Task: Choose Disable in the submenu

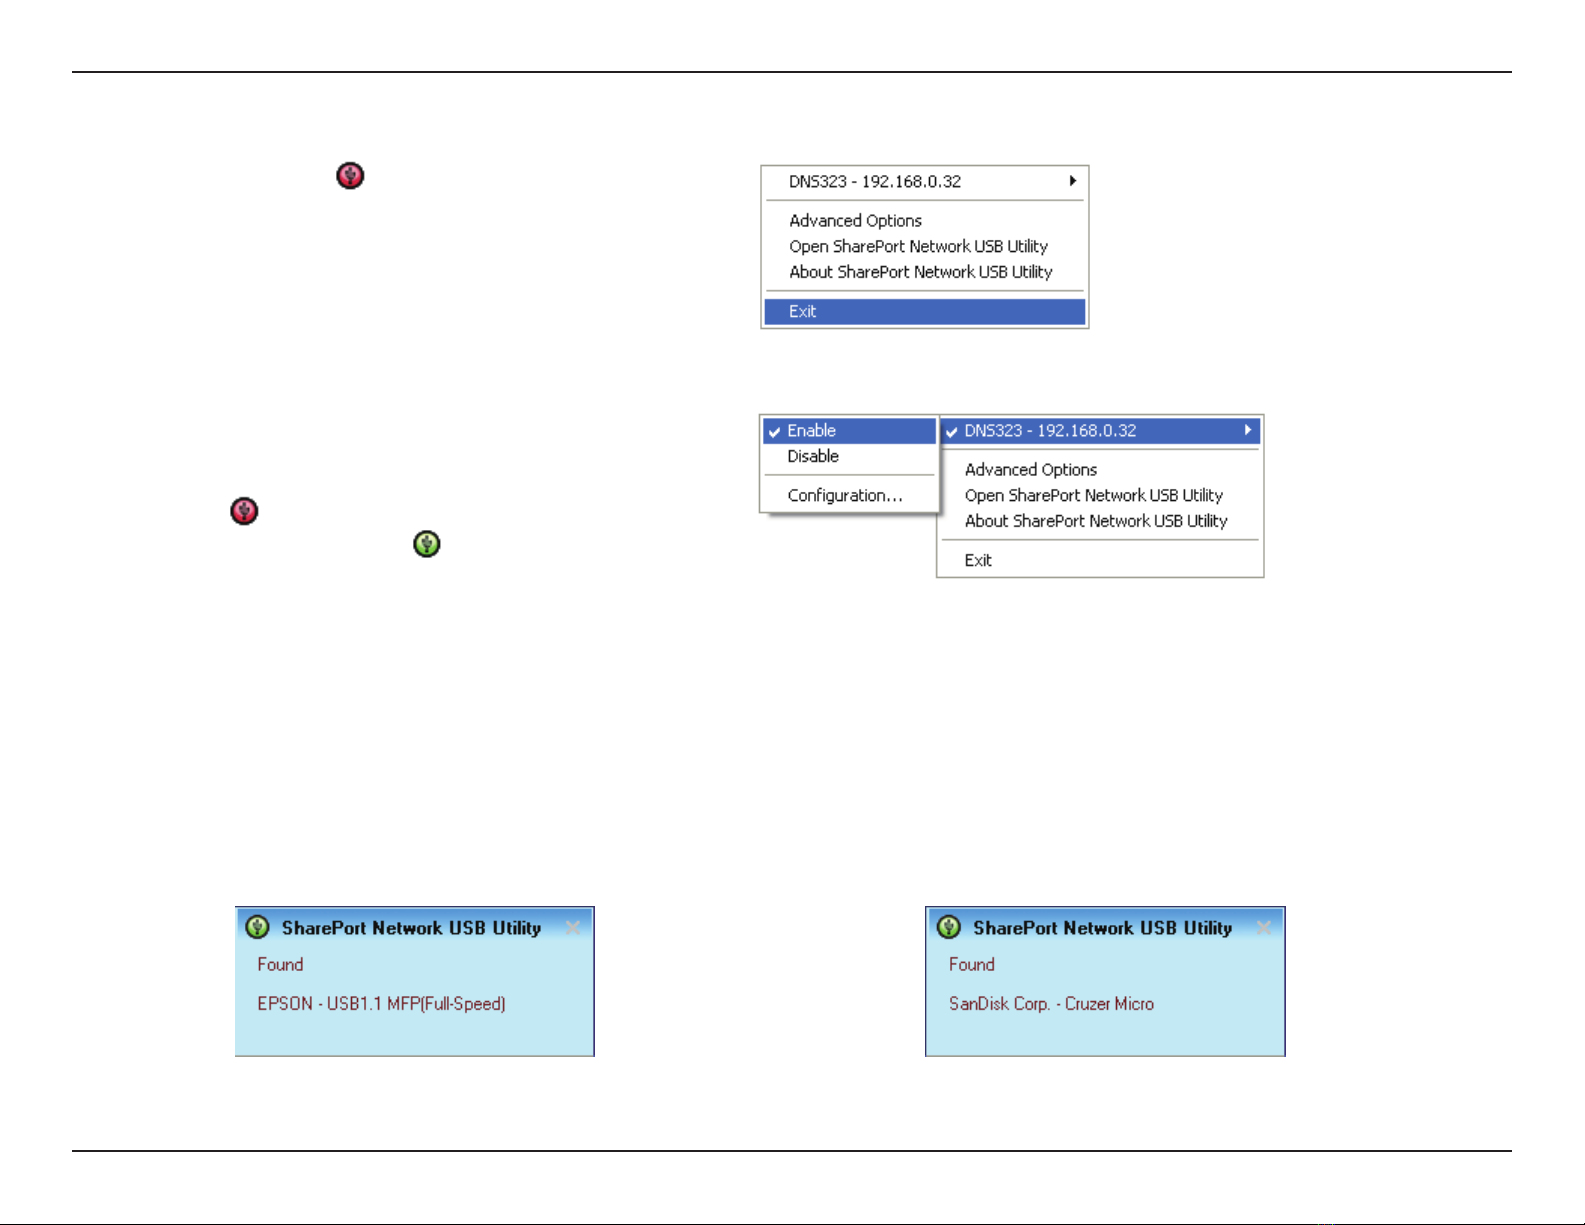Action: pos(849,456)
